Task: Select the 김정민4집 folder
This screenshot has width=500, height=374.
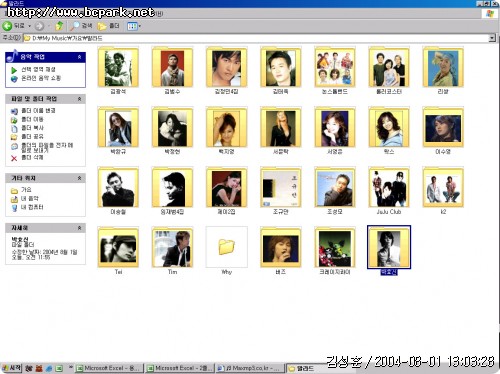Action: pos(226,71)
